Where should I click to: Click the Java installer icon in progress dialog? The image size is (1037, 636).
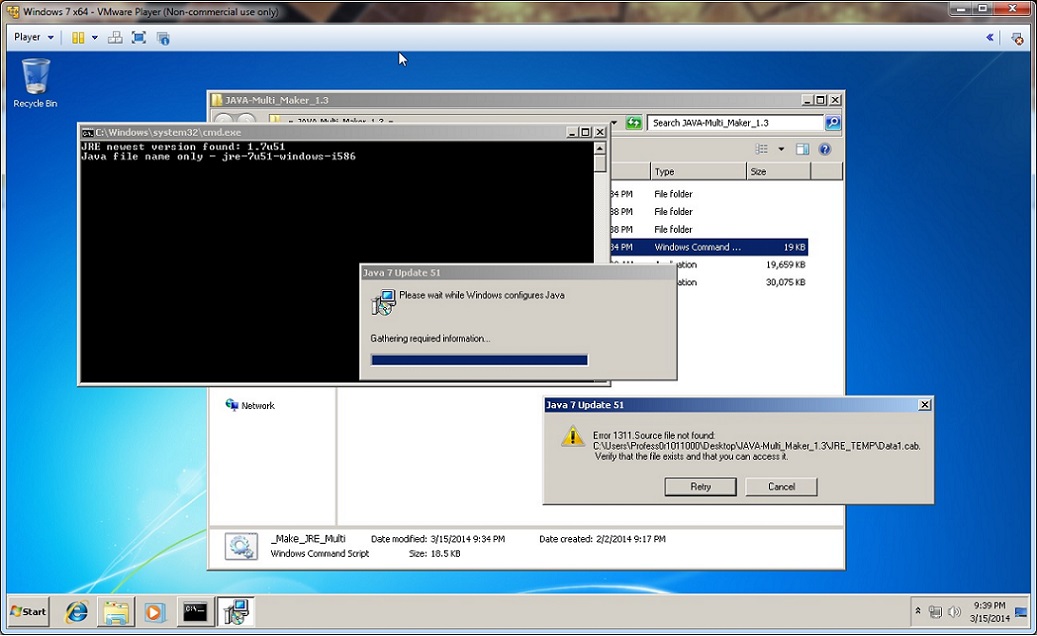pyautogui.click(x=384, y=302)
